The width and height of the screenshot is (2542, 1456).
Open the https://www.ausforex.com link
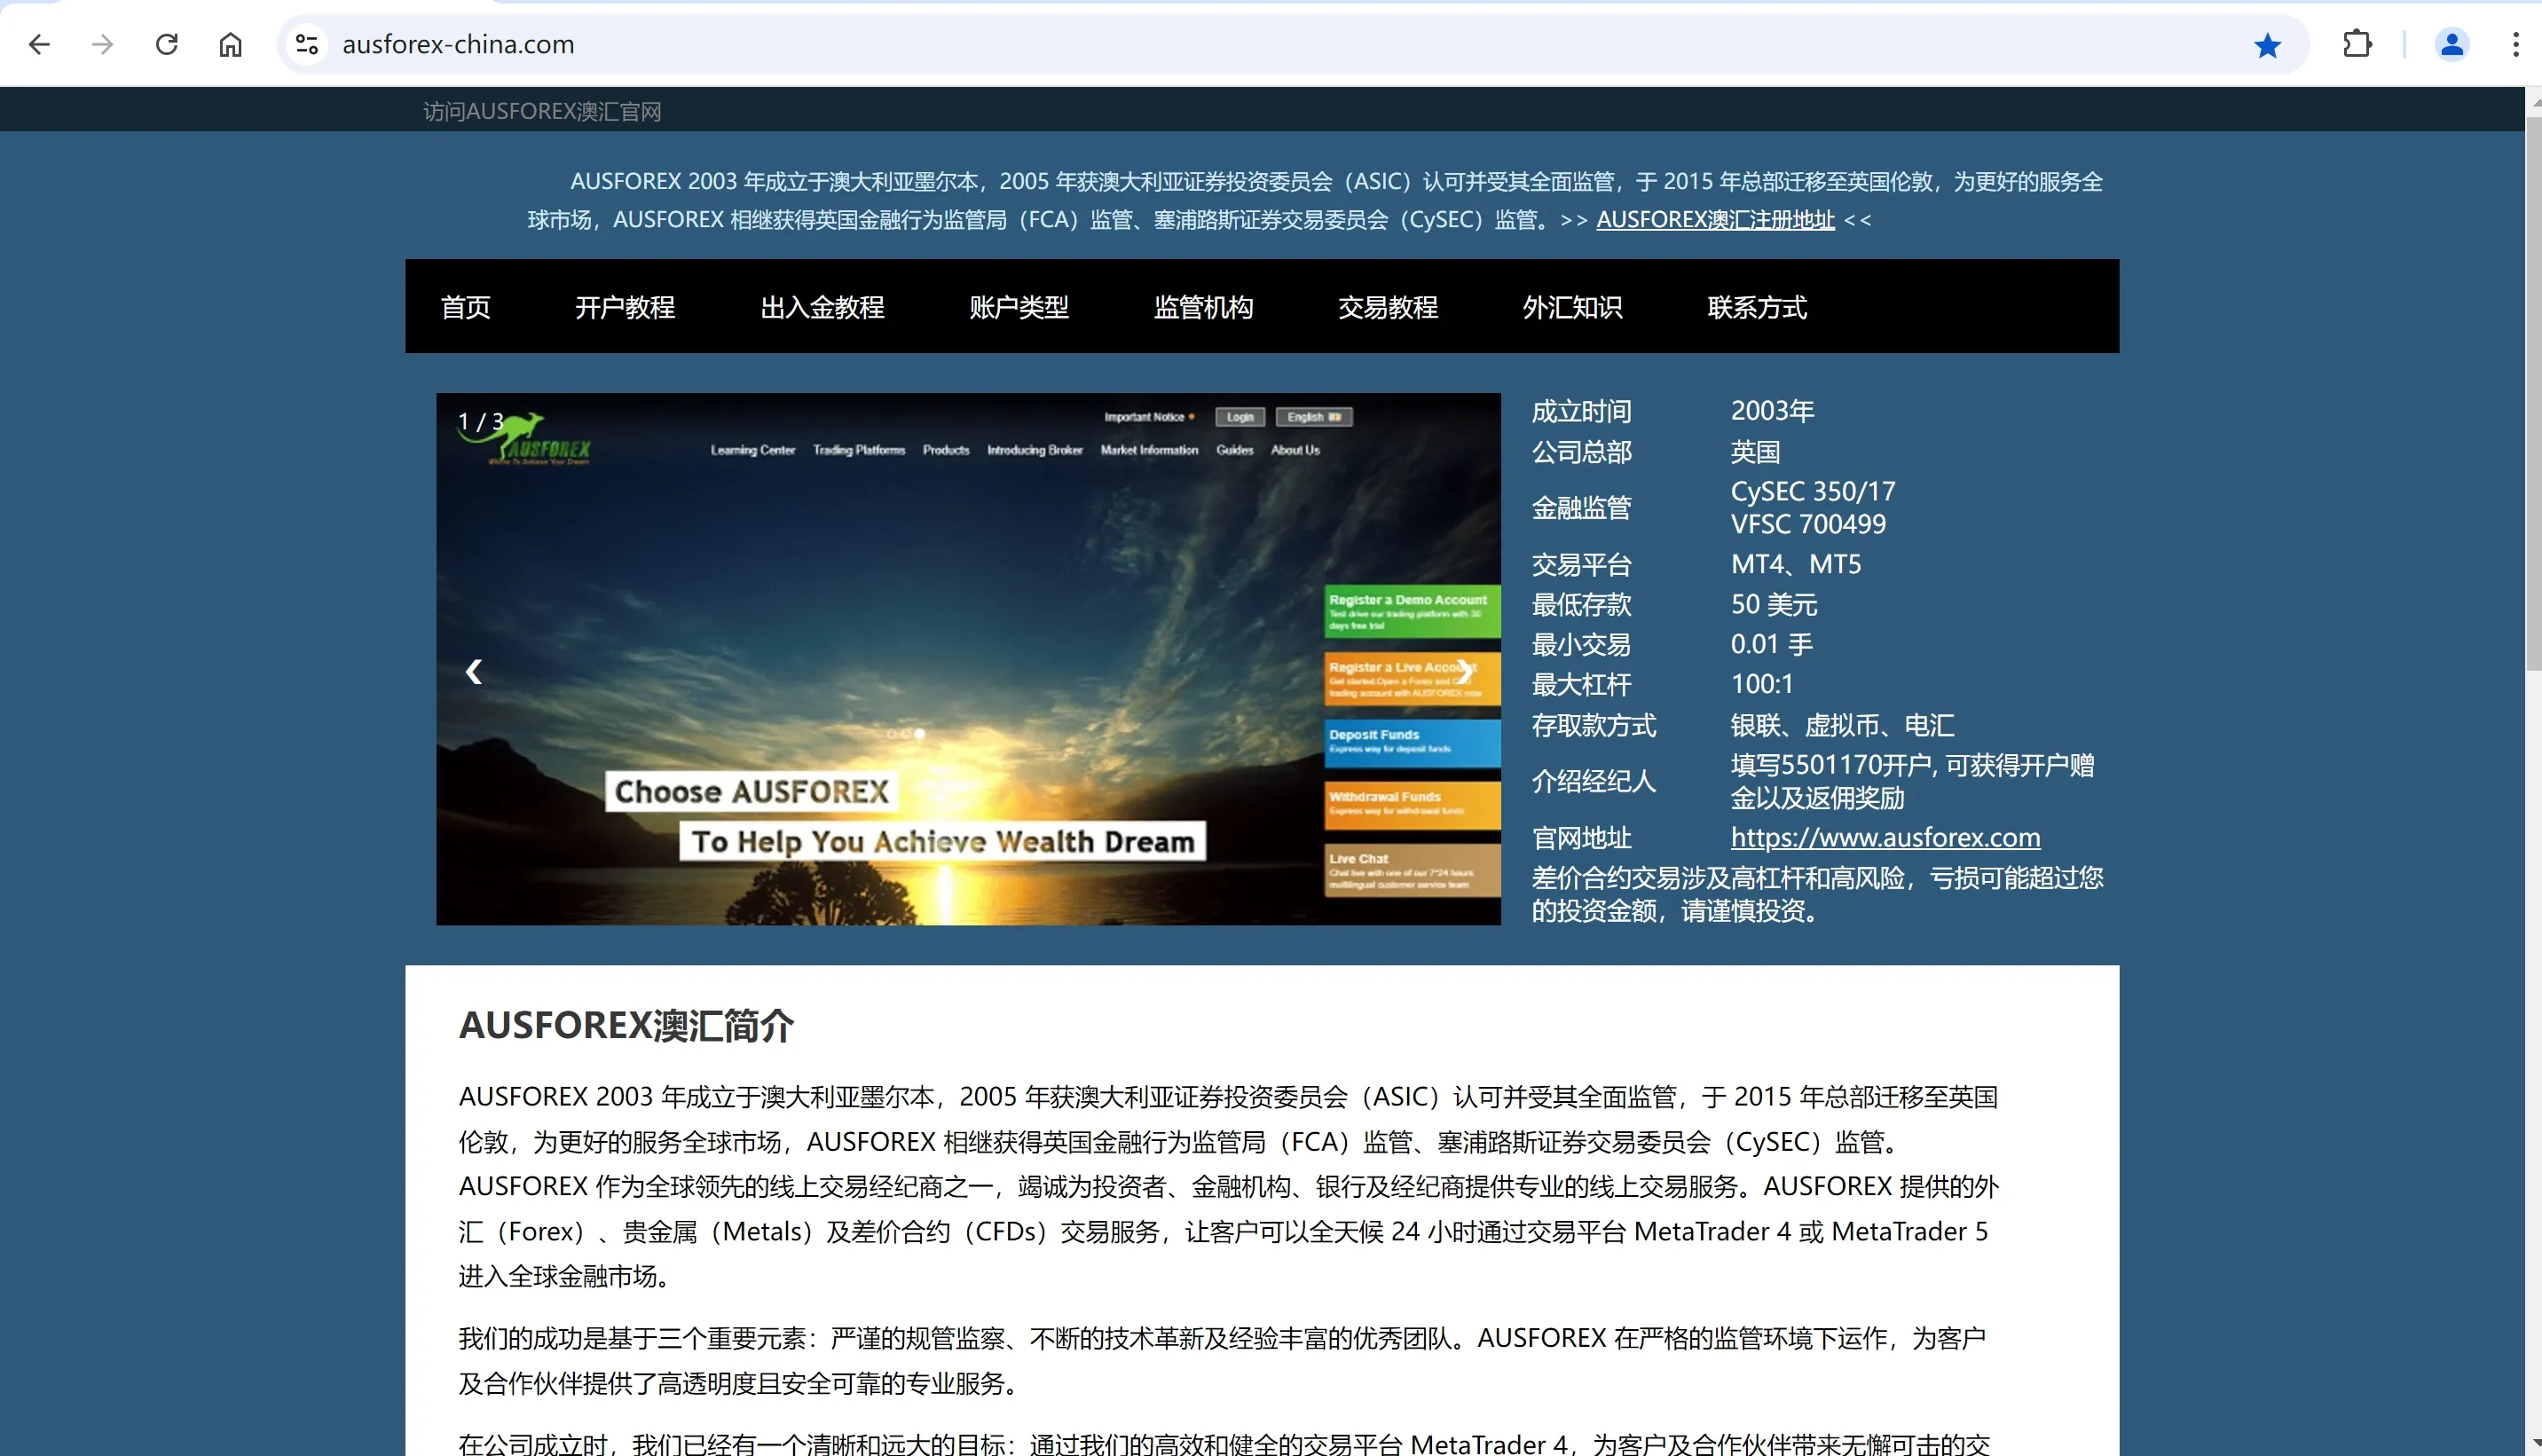1885,837
